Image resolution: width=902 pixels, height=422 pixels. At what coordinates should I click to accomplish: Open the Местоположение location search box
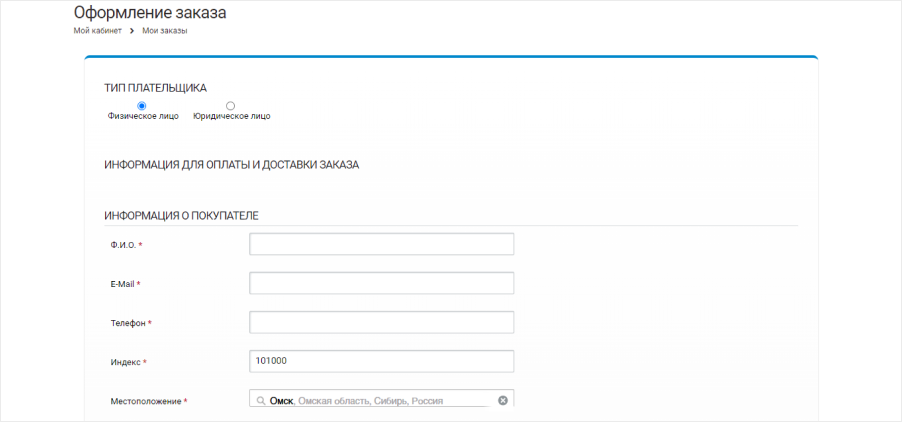pyautogui.click(x=380, y=400)
